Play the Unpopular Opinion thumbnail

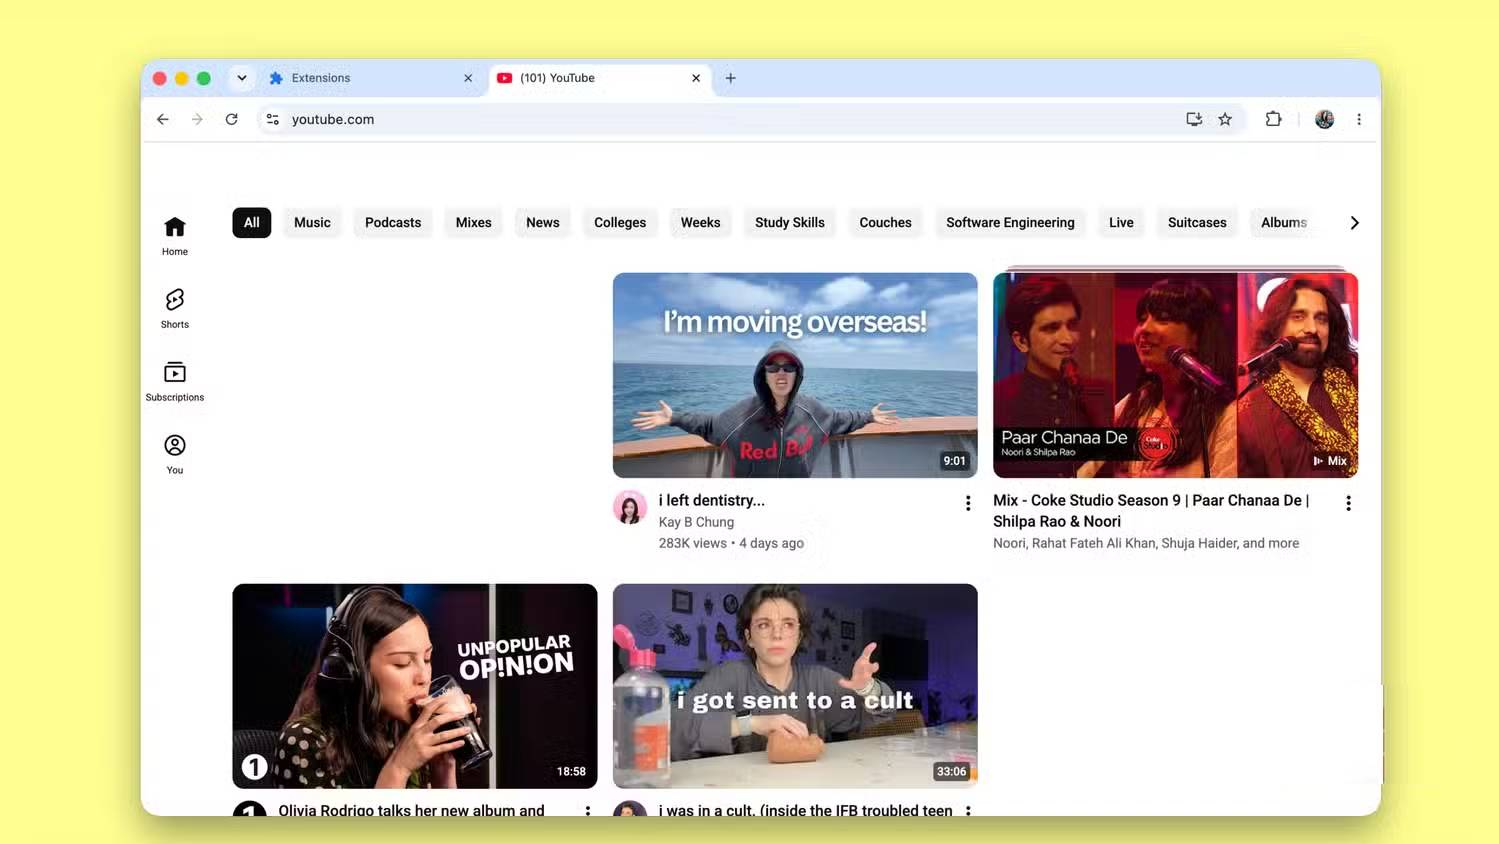415,686
